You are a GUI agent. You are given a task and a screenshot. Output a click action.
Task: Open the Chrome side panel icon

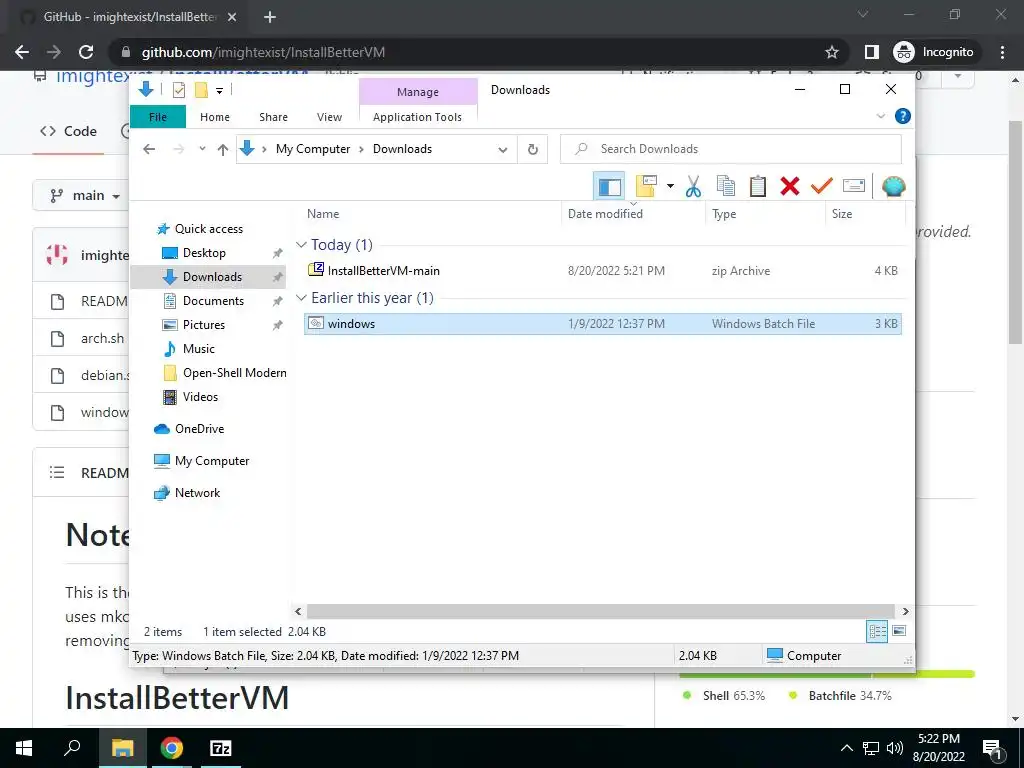click(871, 52)
